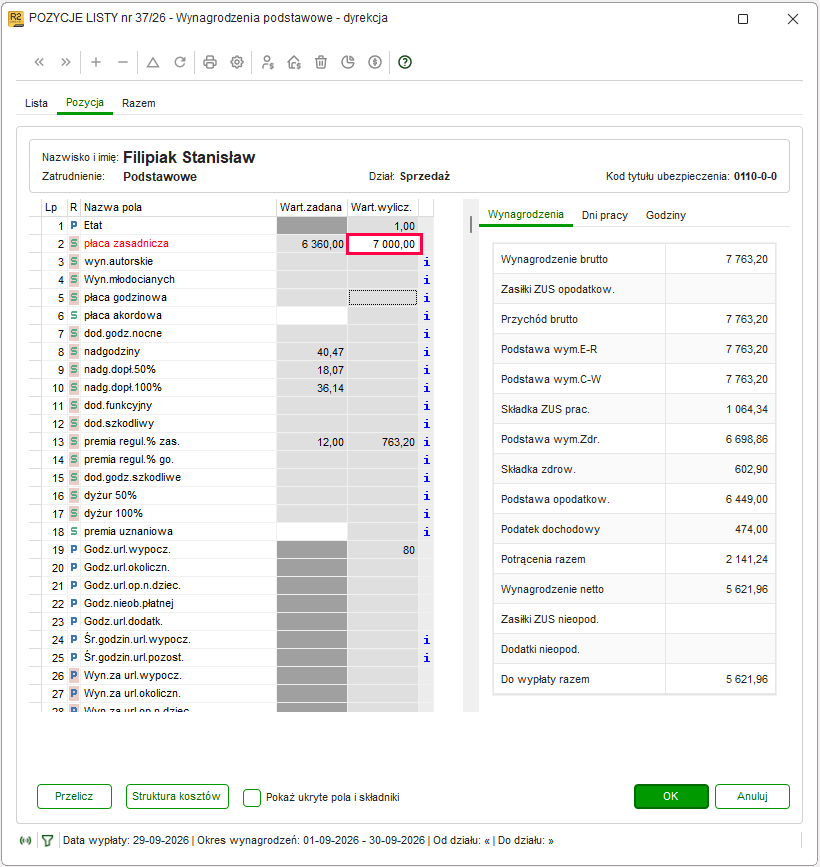Switch to the Dni pracy tab

(x=605, y=215)
